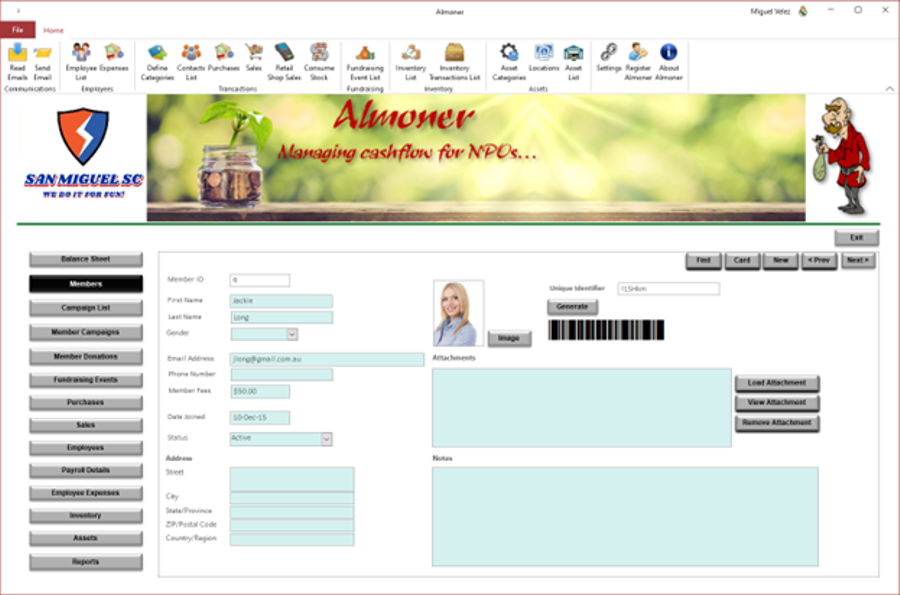Collapse the ribbon with the chevron
This screenshot has width=900, height=595.
[889, 88]
